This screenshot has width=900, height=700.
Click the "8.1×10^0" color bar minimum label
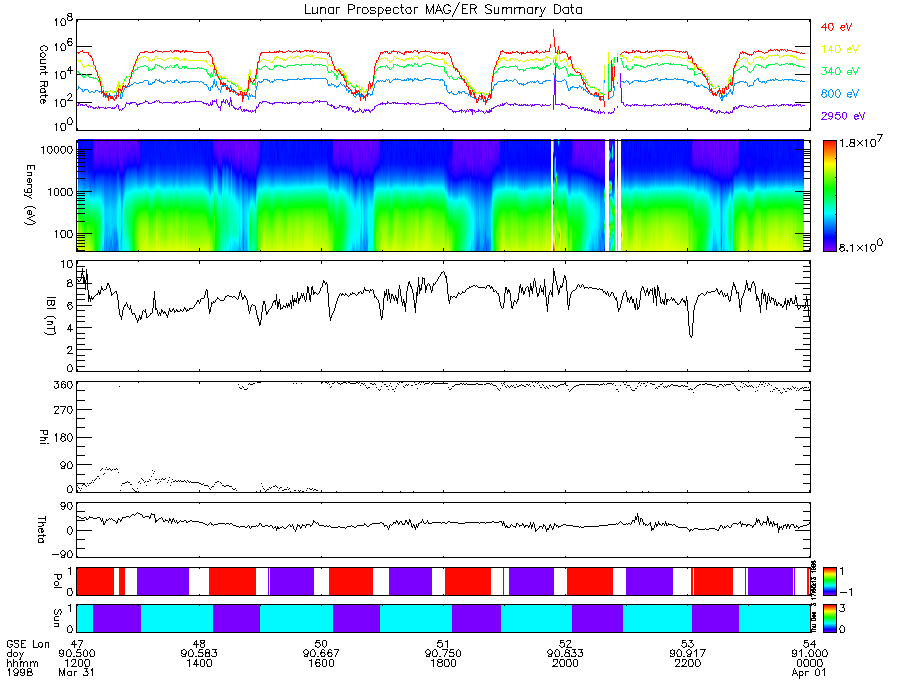[x=861, y=247]
